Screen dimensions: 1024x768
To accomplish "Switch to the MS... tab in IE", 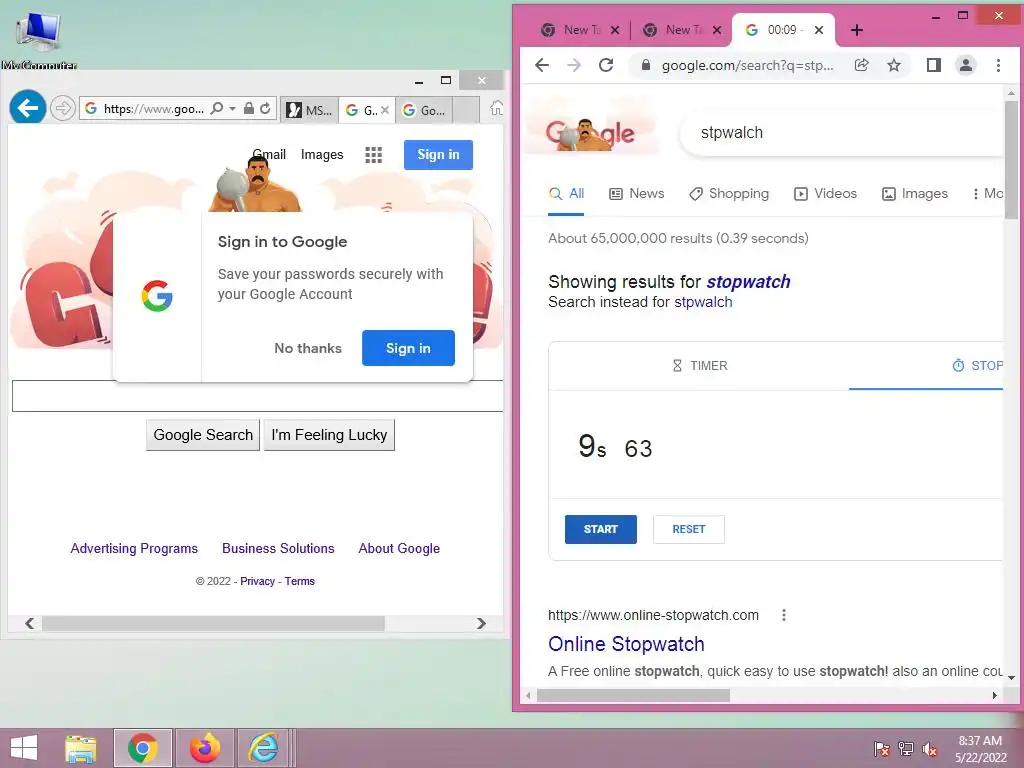I will (310, 110).
